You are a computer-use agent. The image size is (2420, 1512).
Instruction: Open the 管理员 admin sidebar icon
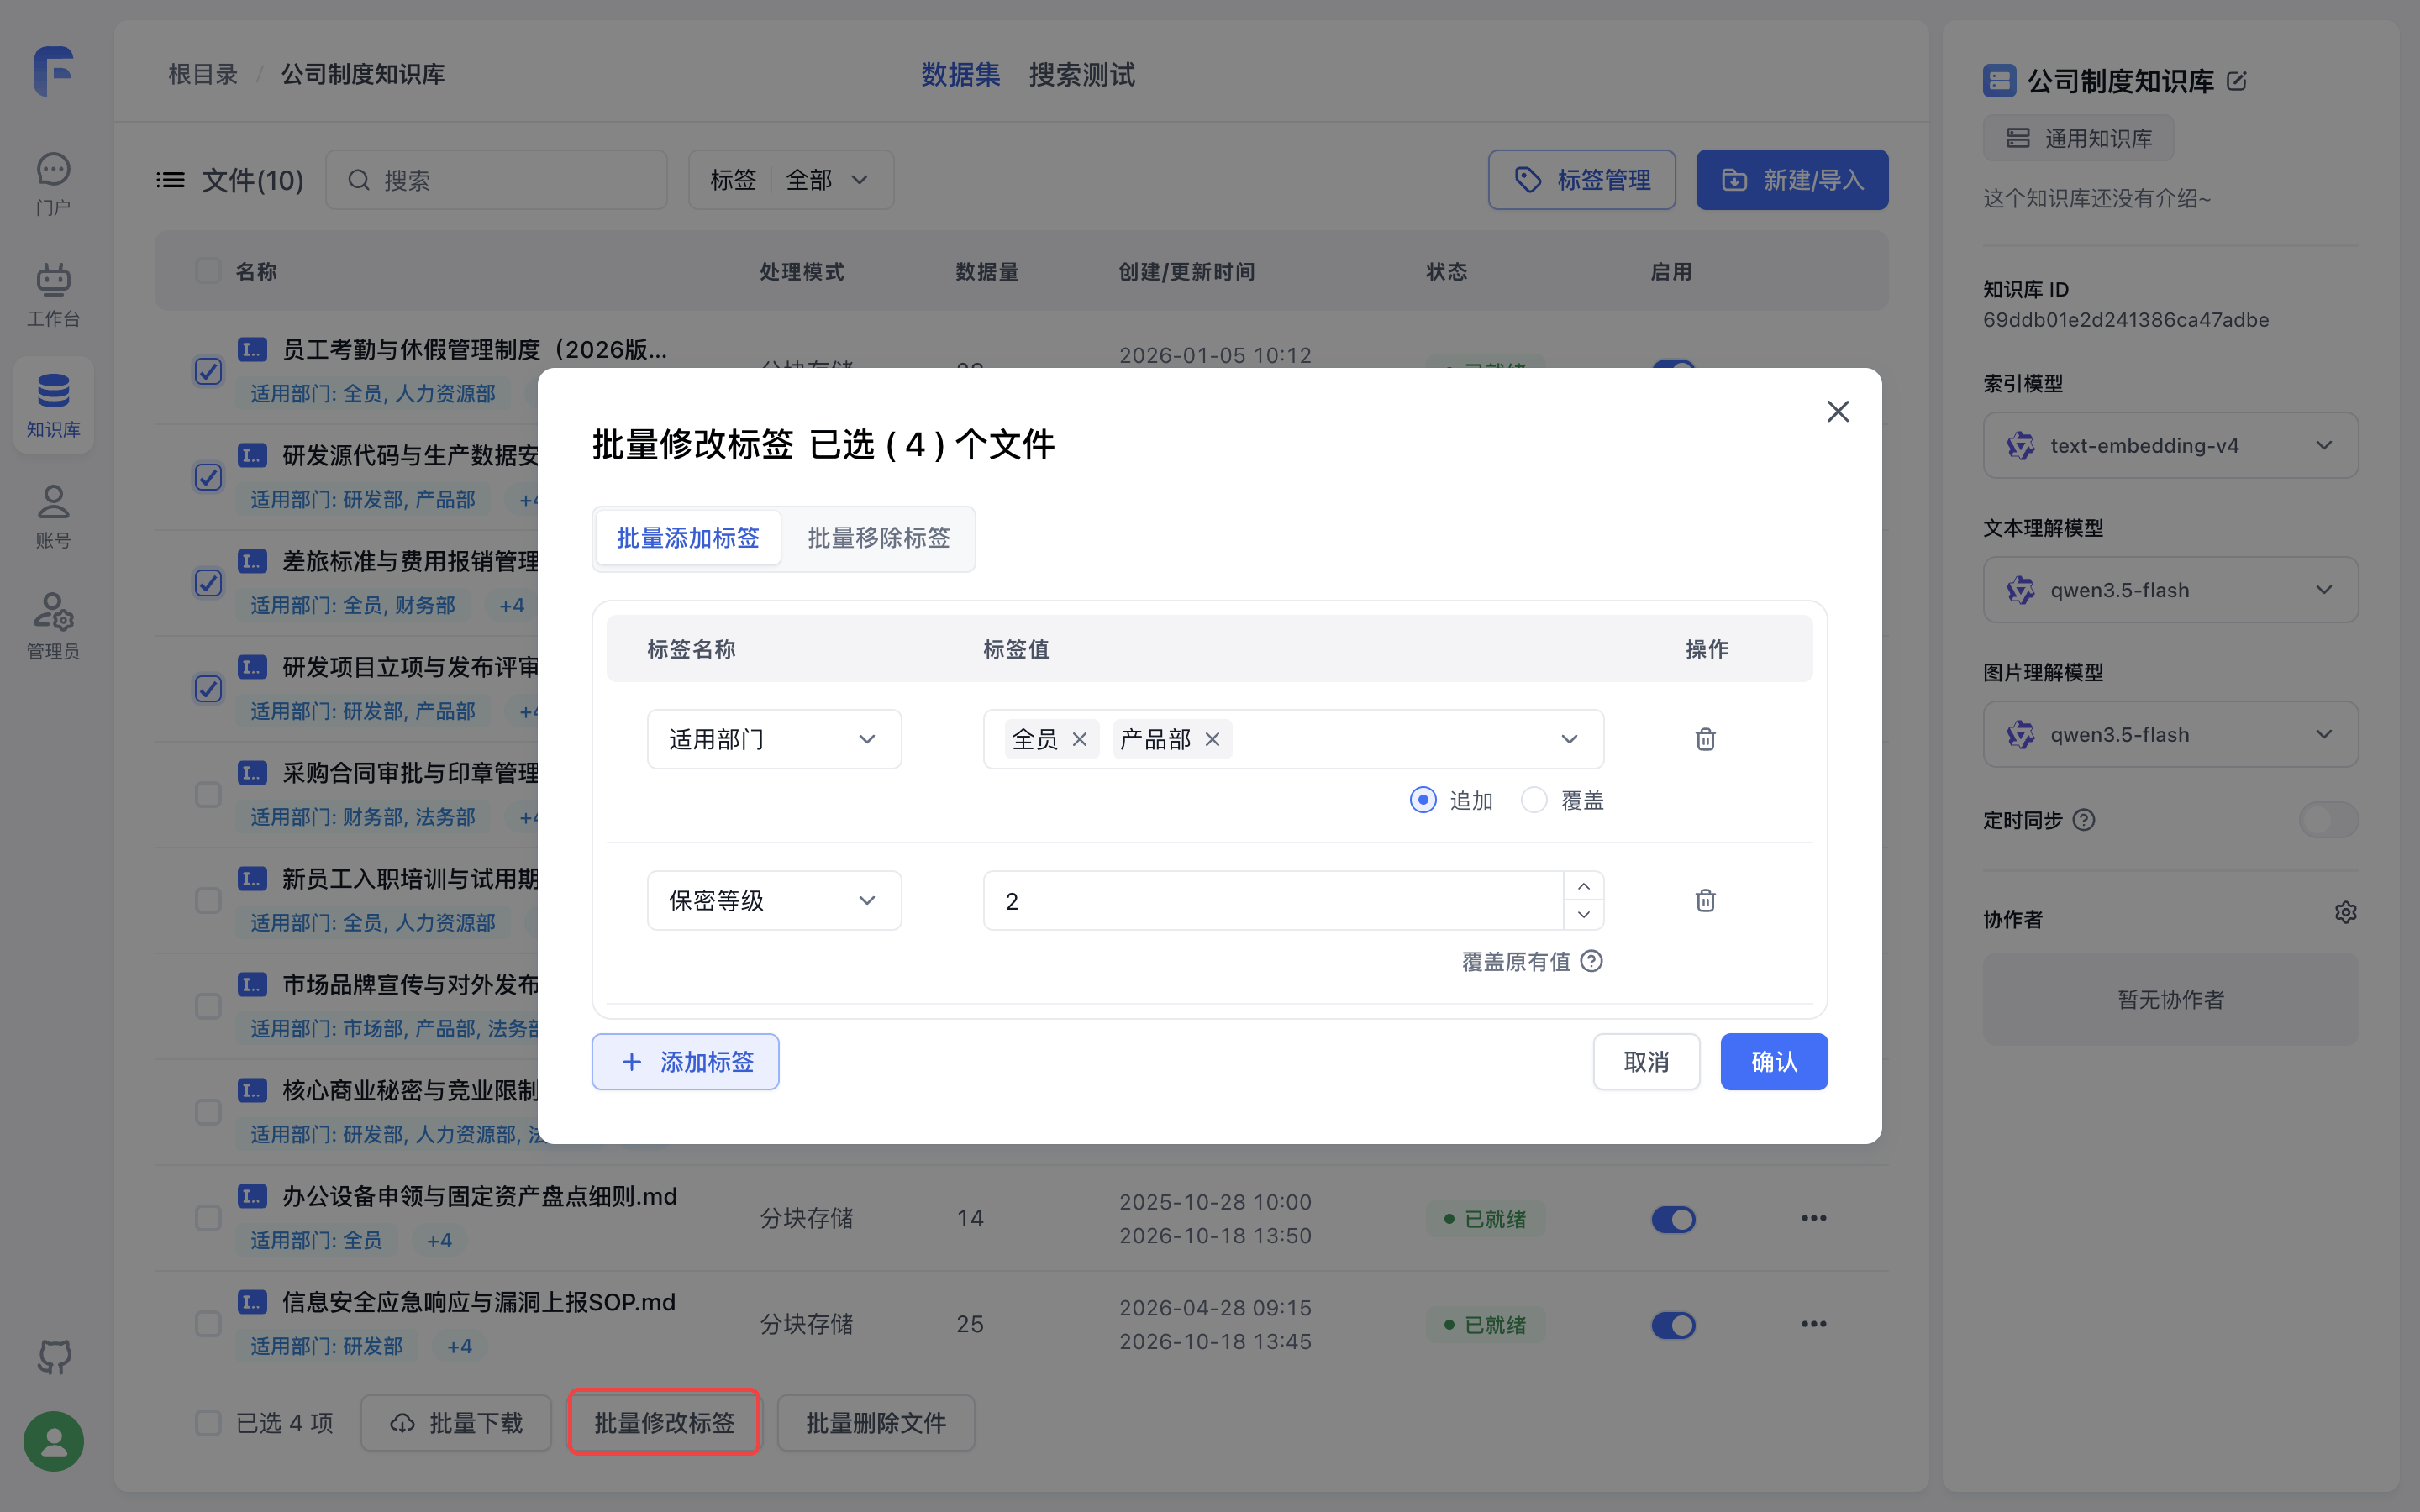click(53, 627)
